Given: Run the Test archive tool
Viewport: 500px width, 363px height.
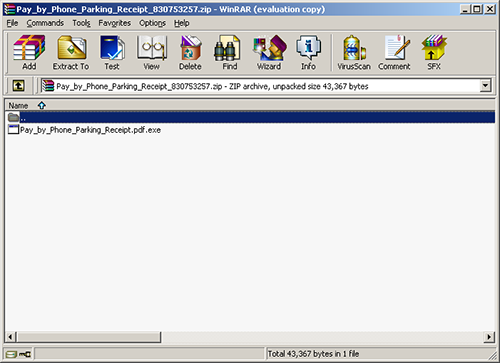Looking at the screenshot, I should [x=112, y=53].
